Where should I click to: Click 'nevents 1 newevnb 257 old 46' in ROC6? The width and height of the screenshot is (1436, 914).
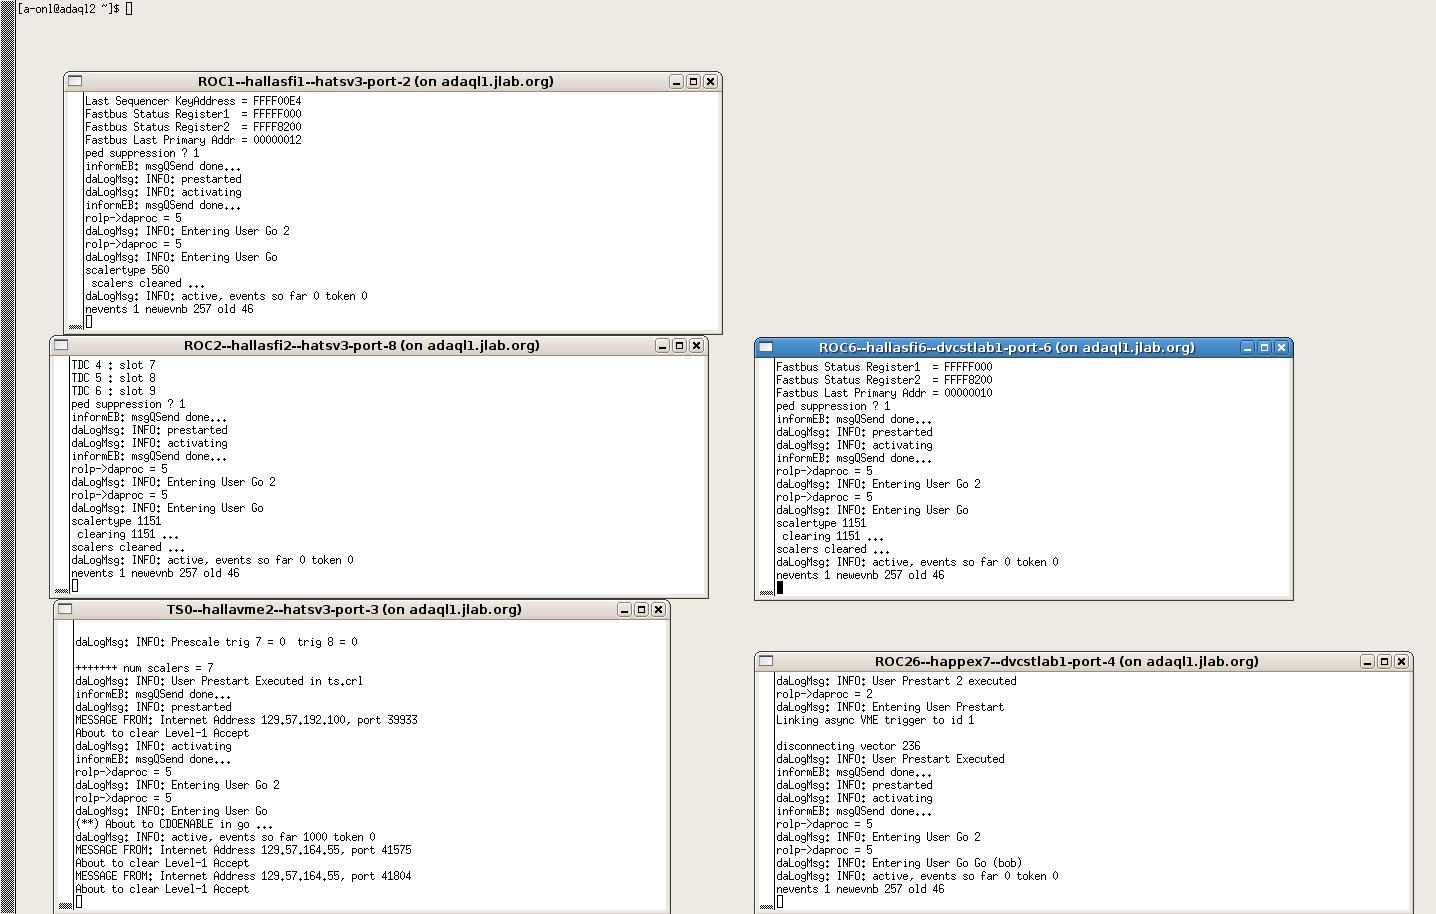tap(860, 575)
